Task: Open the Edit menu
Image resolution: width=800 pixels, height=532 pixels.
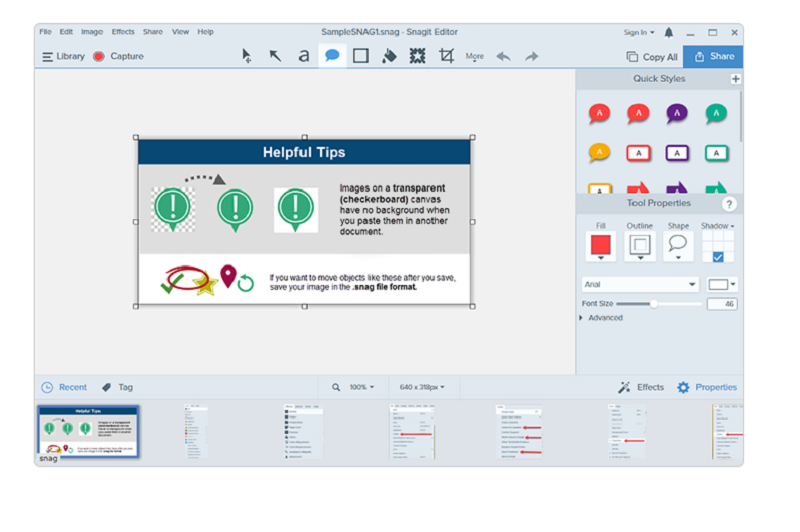Action: tap(66, 32)
